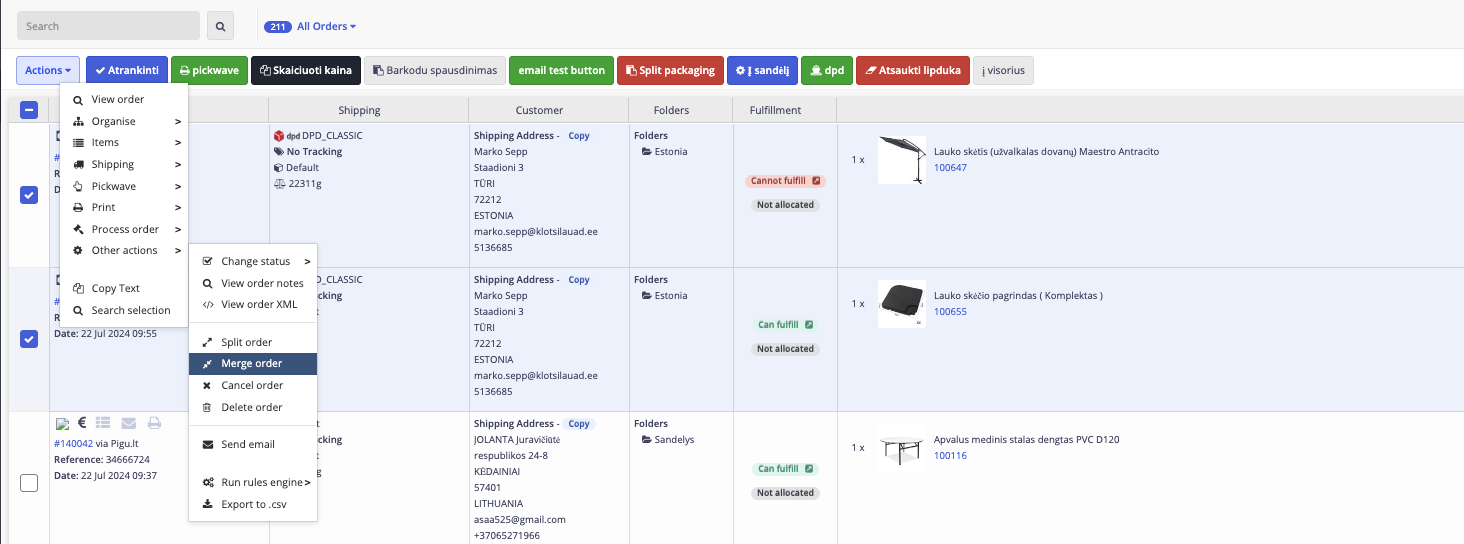The image size is (1464, 544).
Task: Click the envelope icon on order #140042
Action: coord(129,423)
